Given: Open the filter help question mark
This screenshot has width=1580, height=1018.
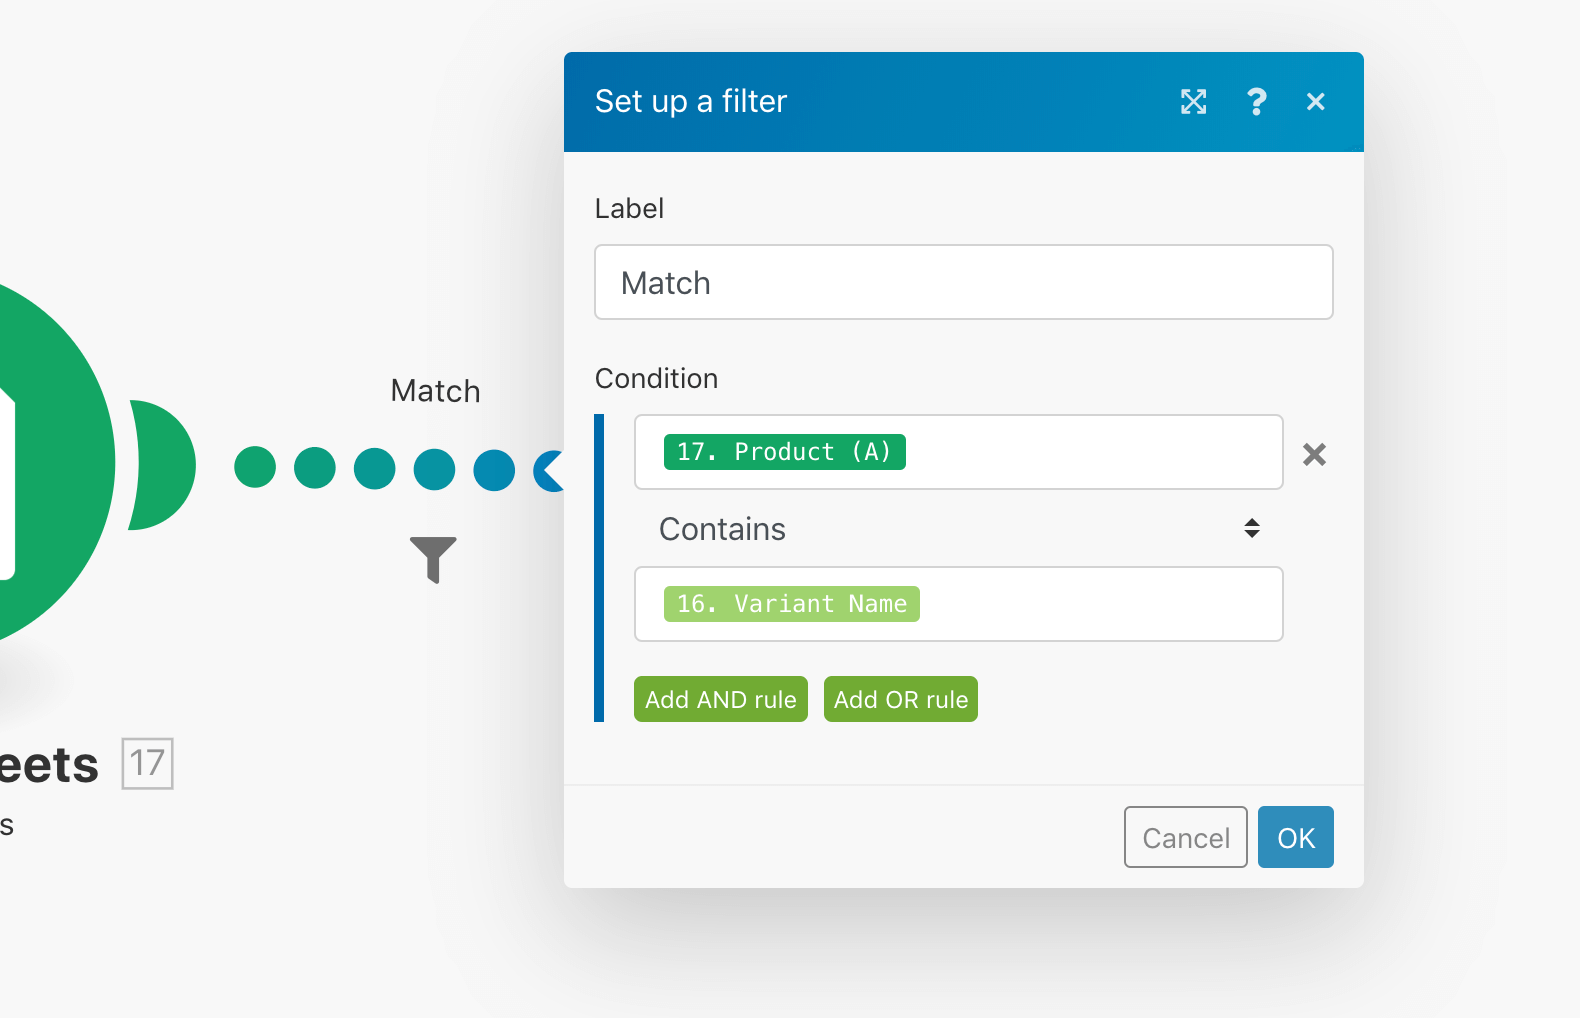Looking at the screenshot, I should (1256, 102).
